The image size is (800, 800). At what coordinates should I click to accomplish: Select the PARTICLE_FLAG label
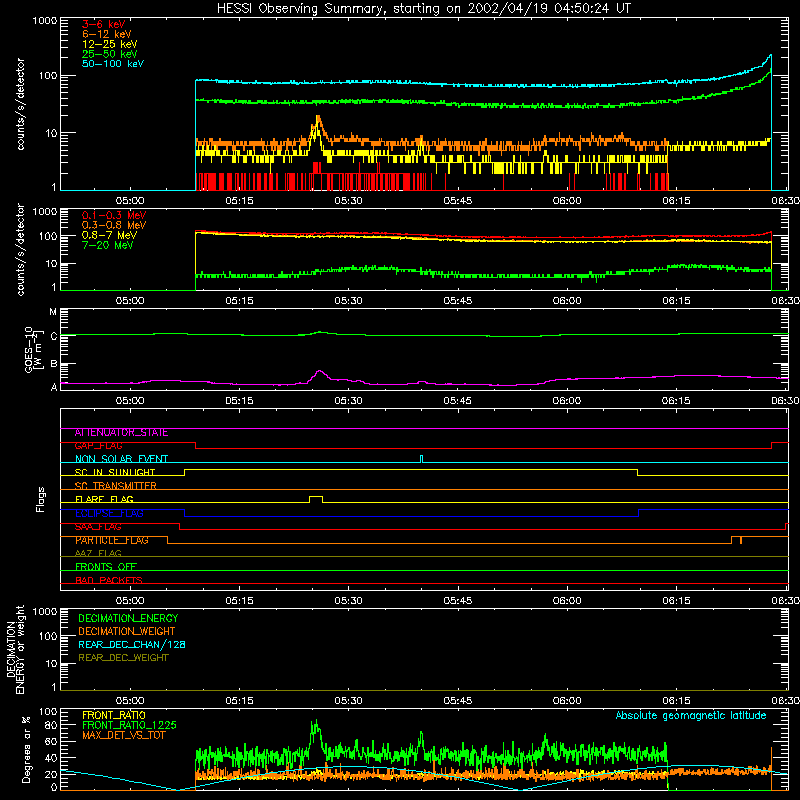pos(112,540)
